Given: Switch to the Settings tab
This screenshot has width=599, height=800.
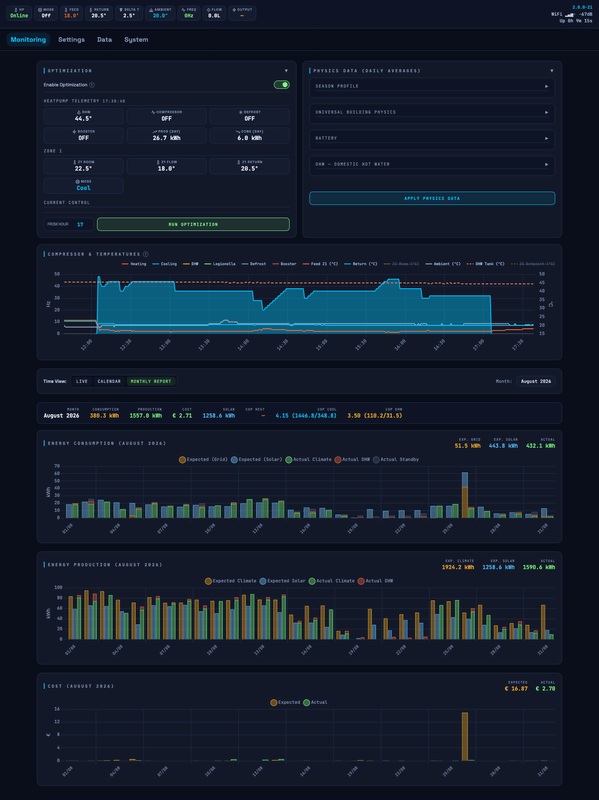Looking at the screenshot, I should (x=71, y=39).
